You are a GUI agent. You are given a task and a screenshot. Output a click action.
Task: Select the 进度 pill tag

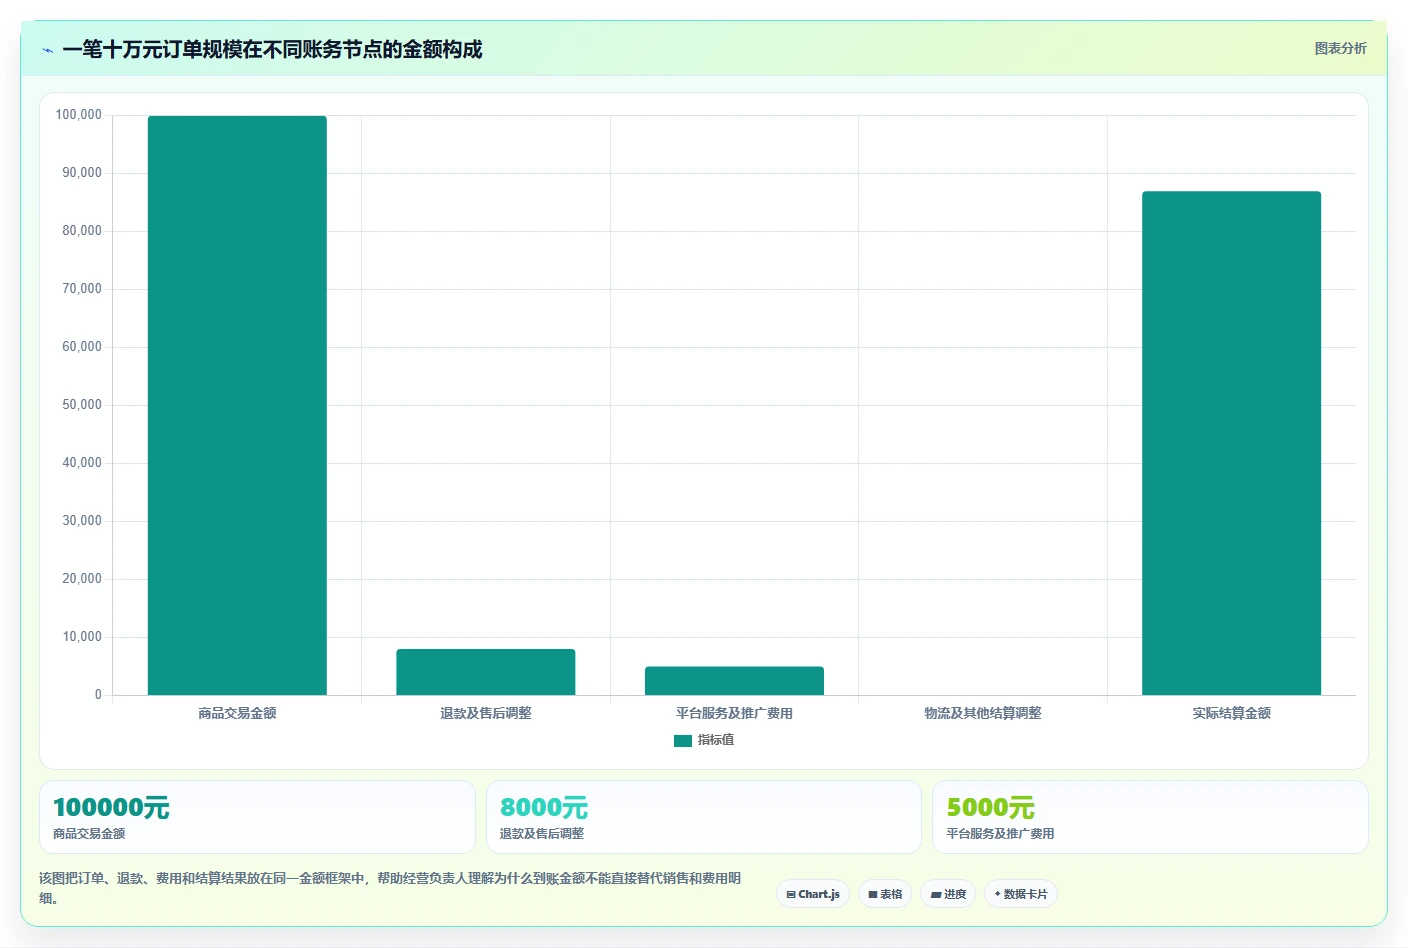[948, 894]
